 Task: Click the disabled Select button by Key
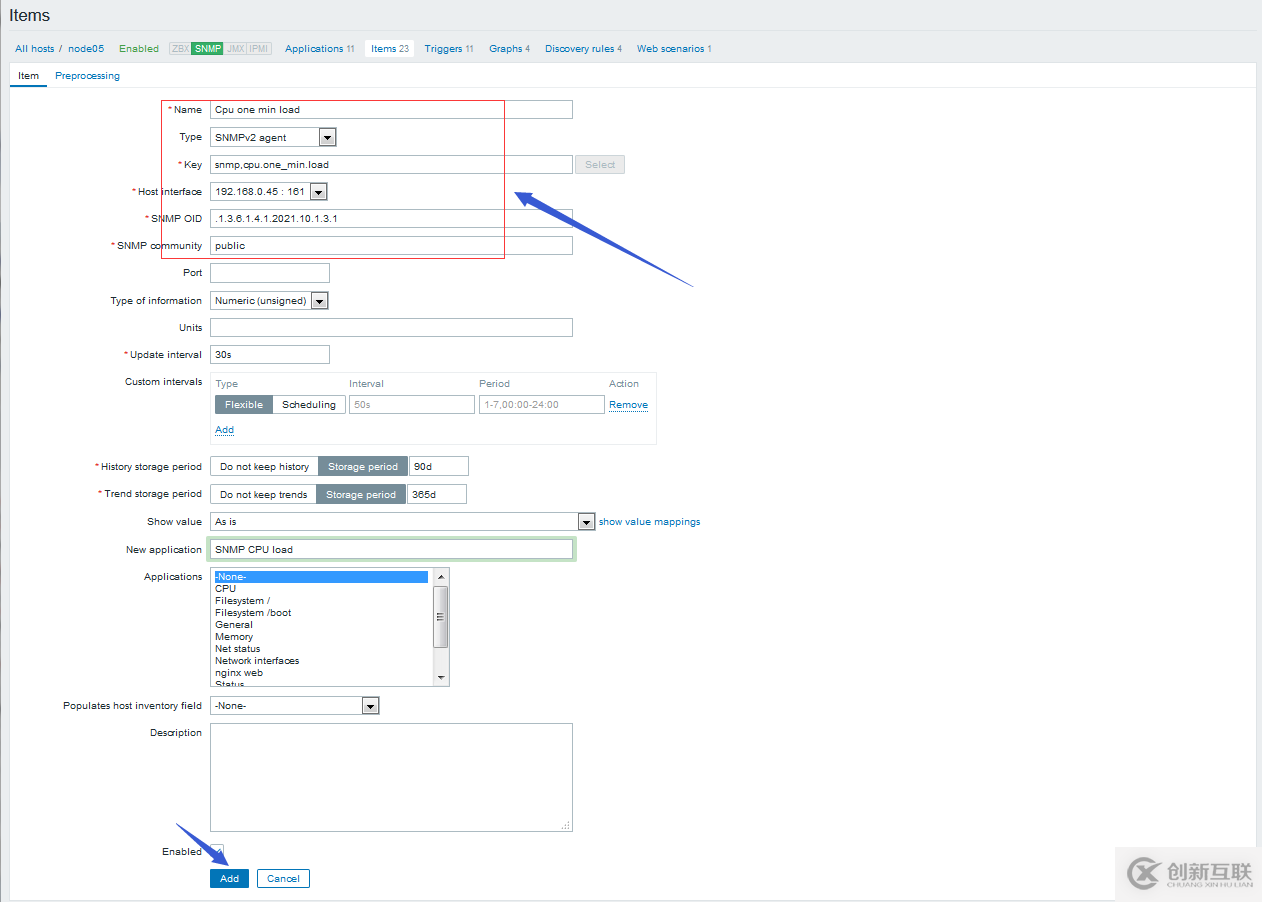pyautogui.click(x=600, y=164)
